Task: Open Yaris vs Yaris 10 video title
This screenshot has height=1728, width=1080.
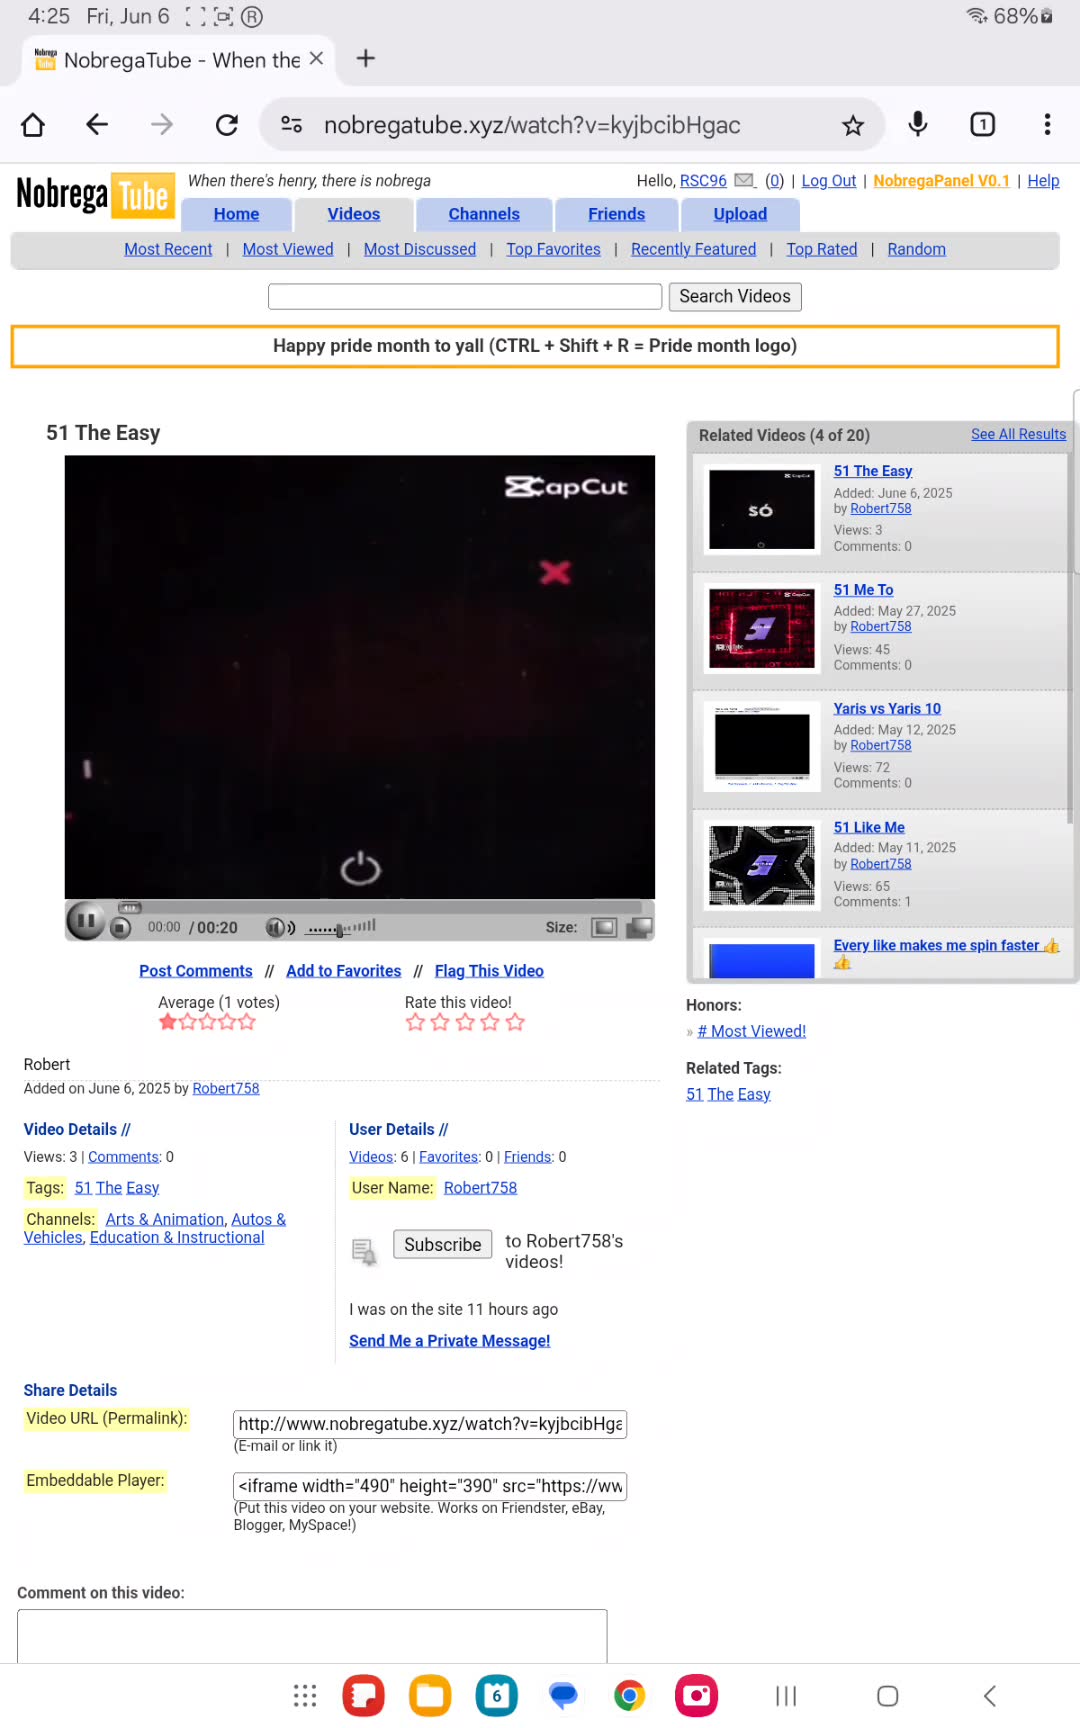Action: point(887,708)
